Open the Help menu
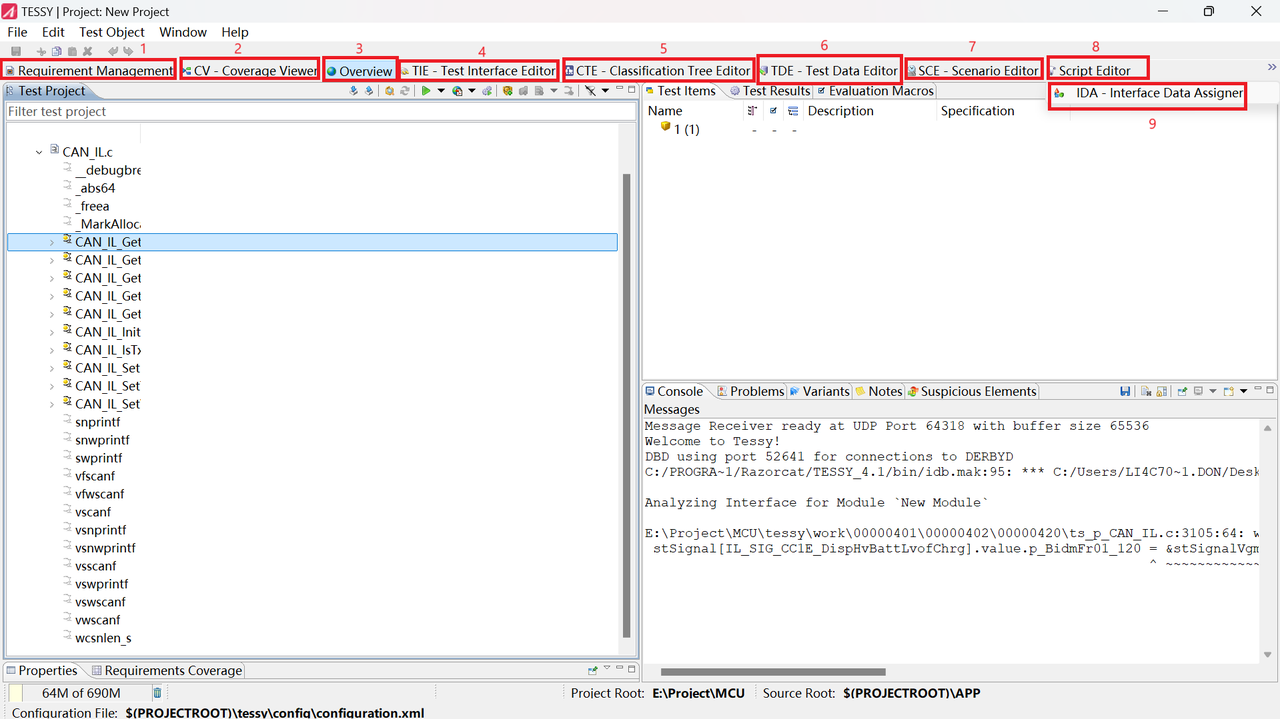 pyautogui.click(x=235, y=32)
